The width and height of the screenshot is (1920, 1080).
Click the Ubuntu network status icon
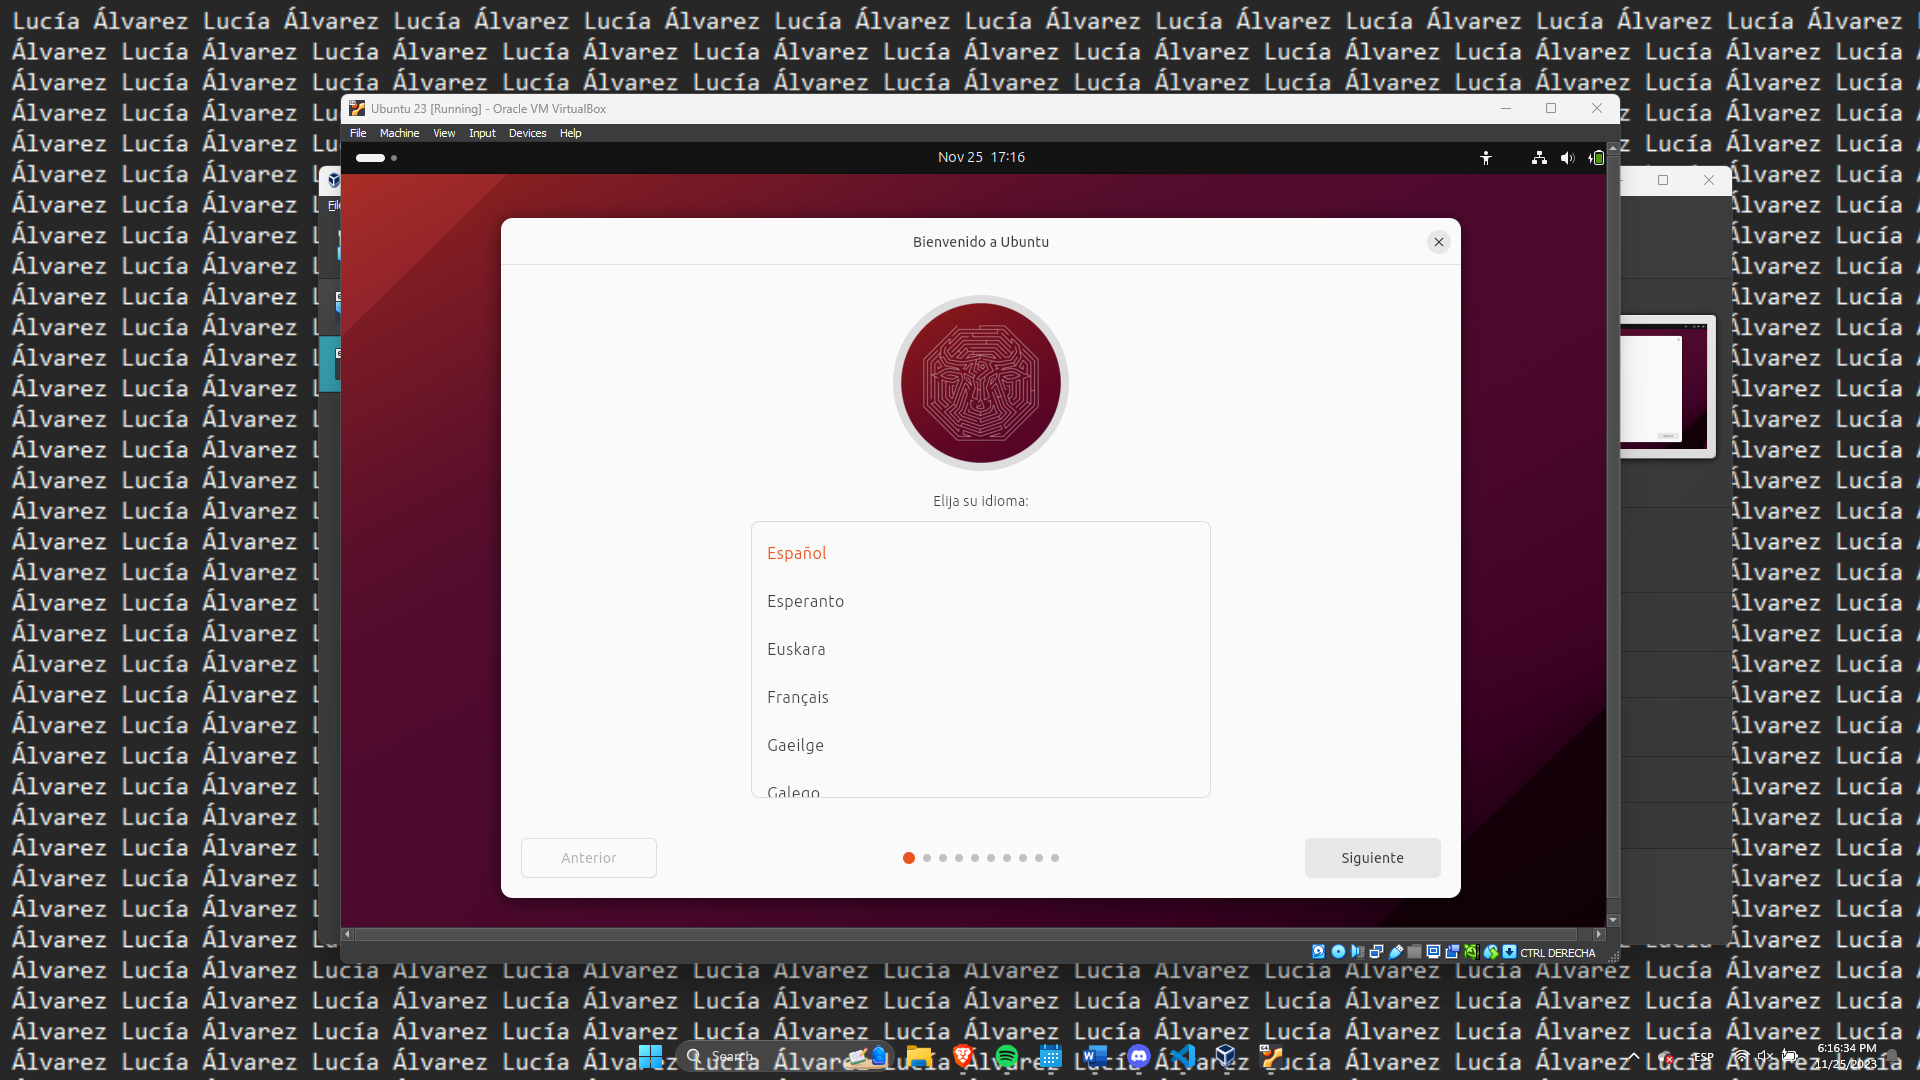coord(1539,158)
